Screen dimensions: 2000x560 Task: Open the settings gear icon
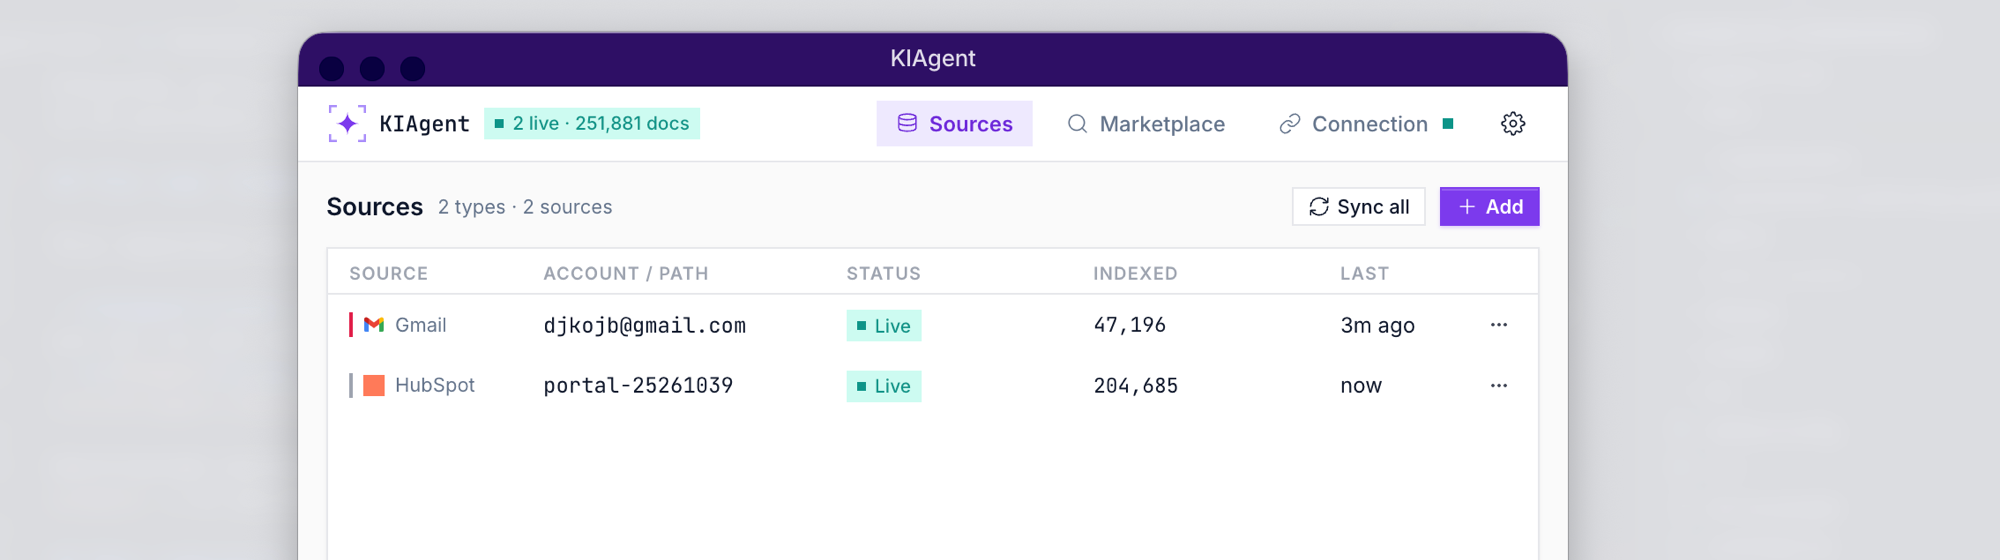click(x=1513, y=123)
